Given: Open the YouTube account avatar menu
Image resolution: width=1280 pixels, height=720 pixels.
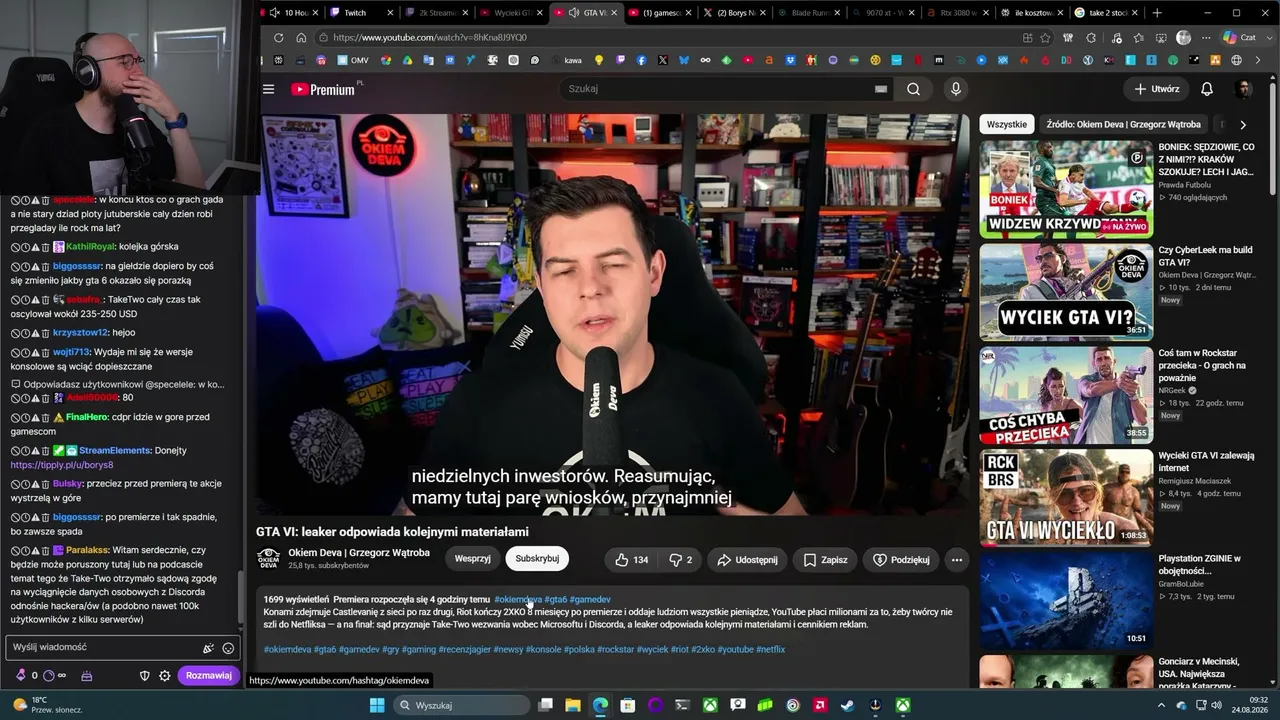Looking at the screenshot, I should [x=1243, y=89].
